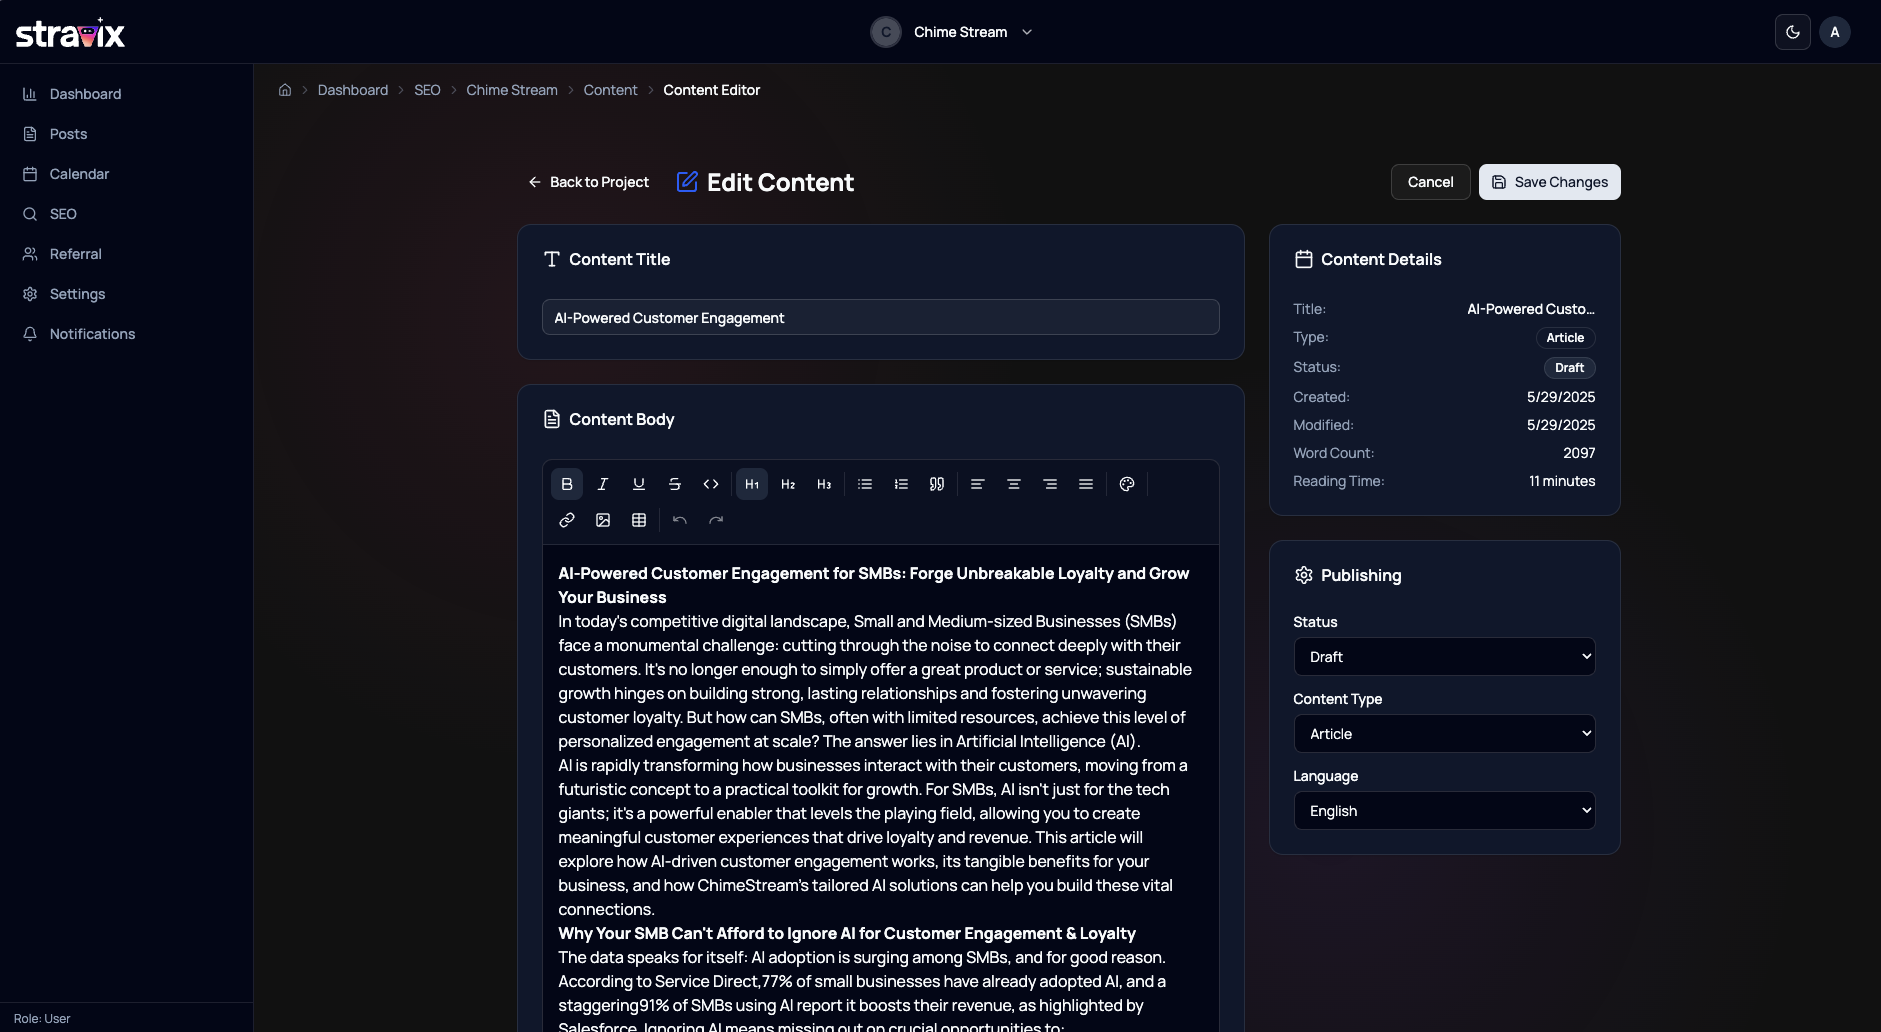Open Referral in the sidebar
Viewport: 1881px width, 1032px height.
[126, 254]
